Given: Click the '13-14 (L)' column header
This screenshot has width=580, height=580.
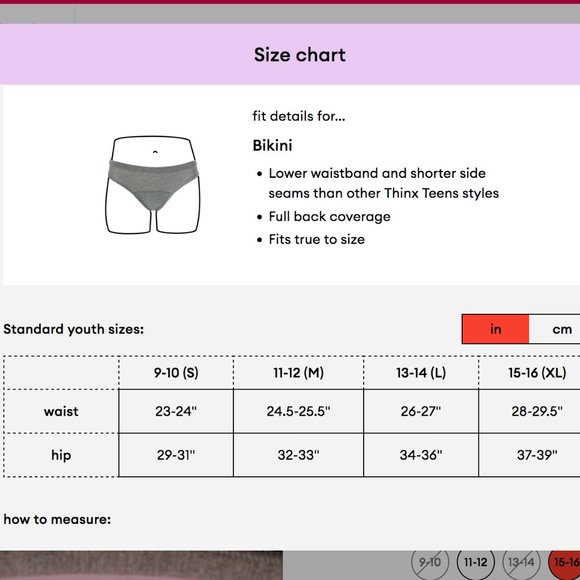Looking at the screenshot, I should (421, 372).
